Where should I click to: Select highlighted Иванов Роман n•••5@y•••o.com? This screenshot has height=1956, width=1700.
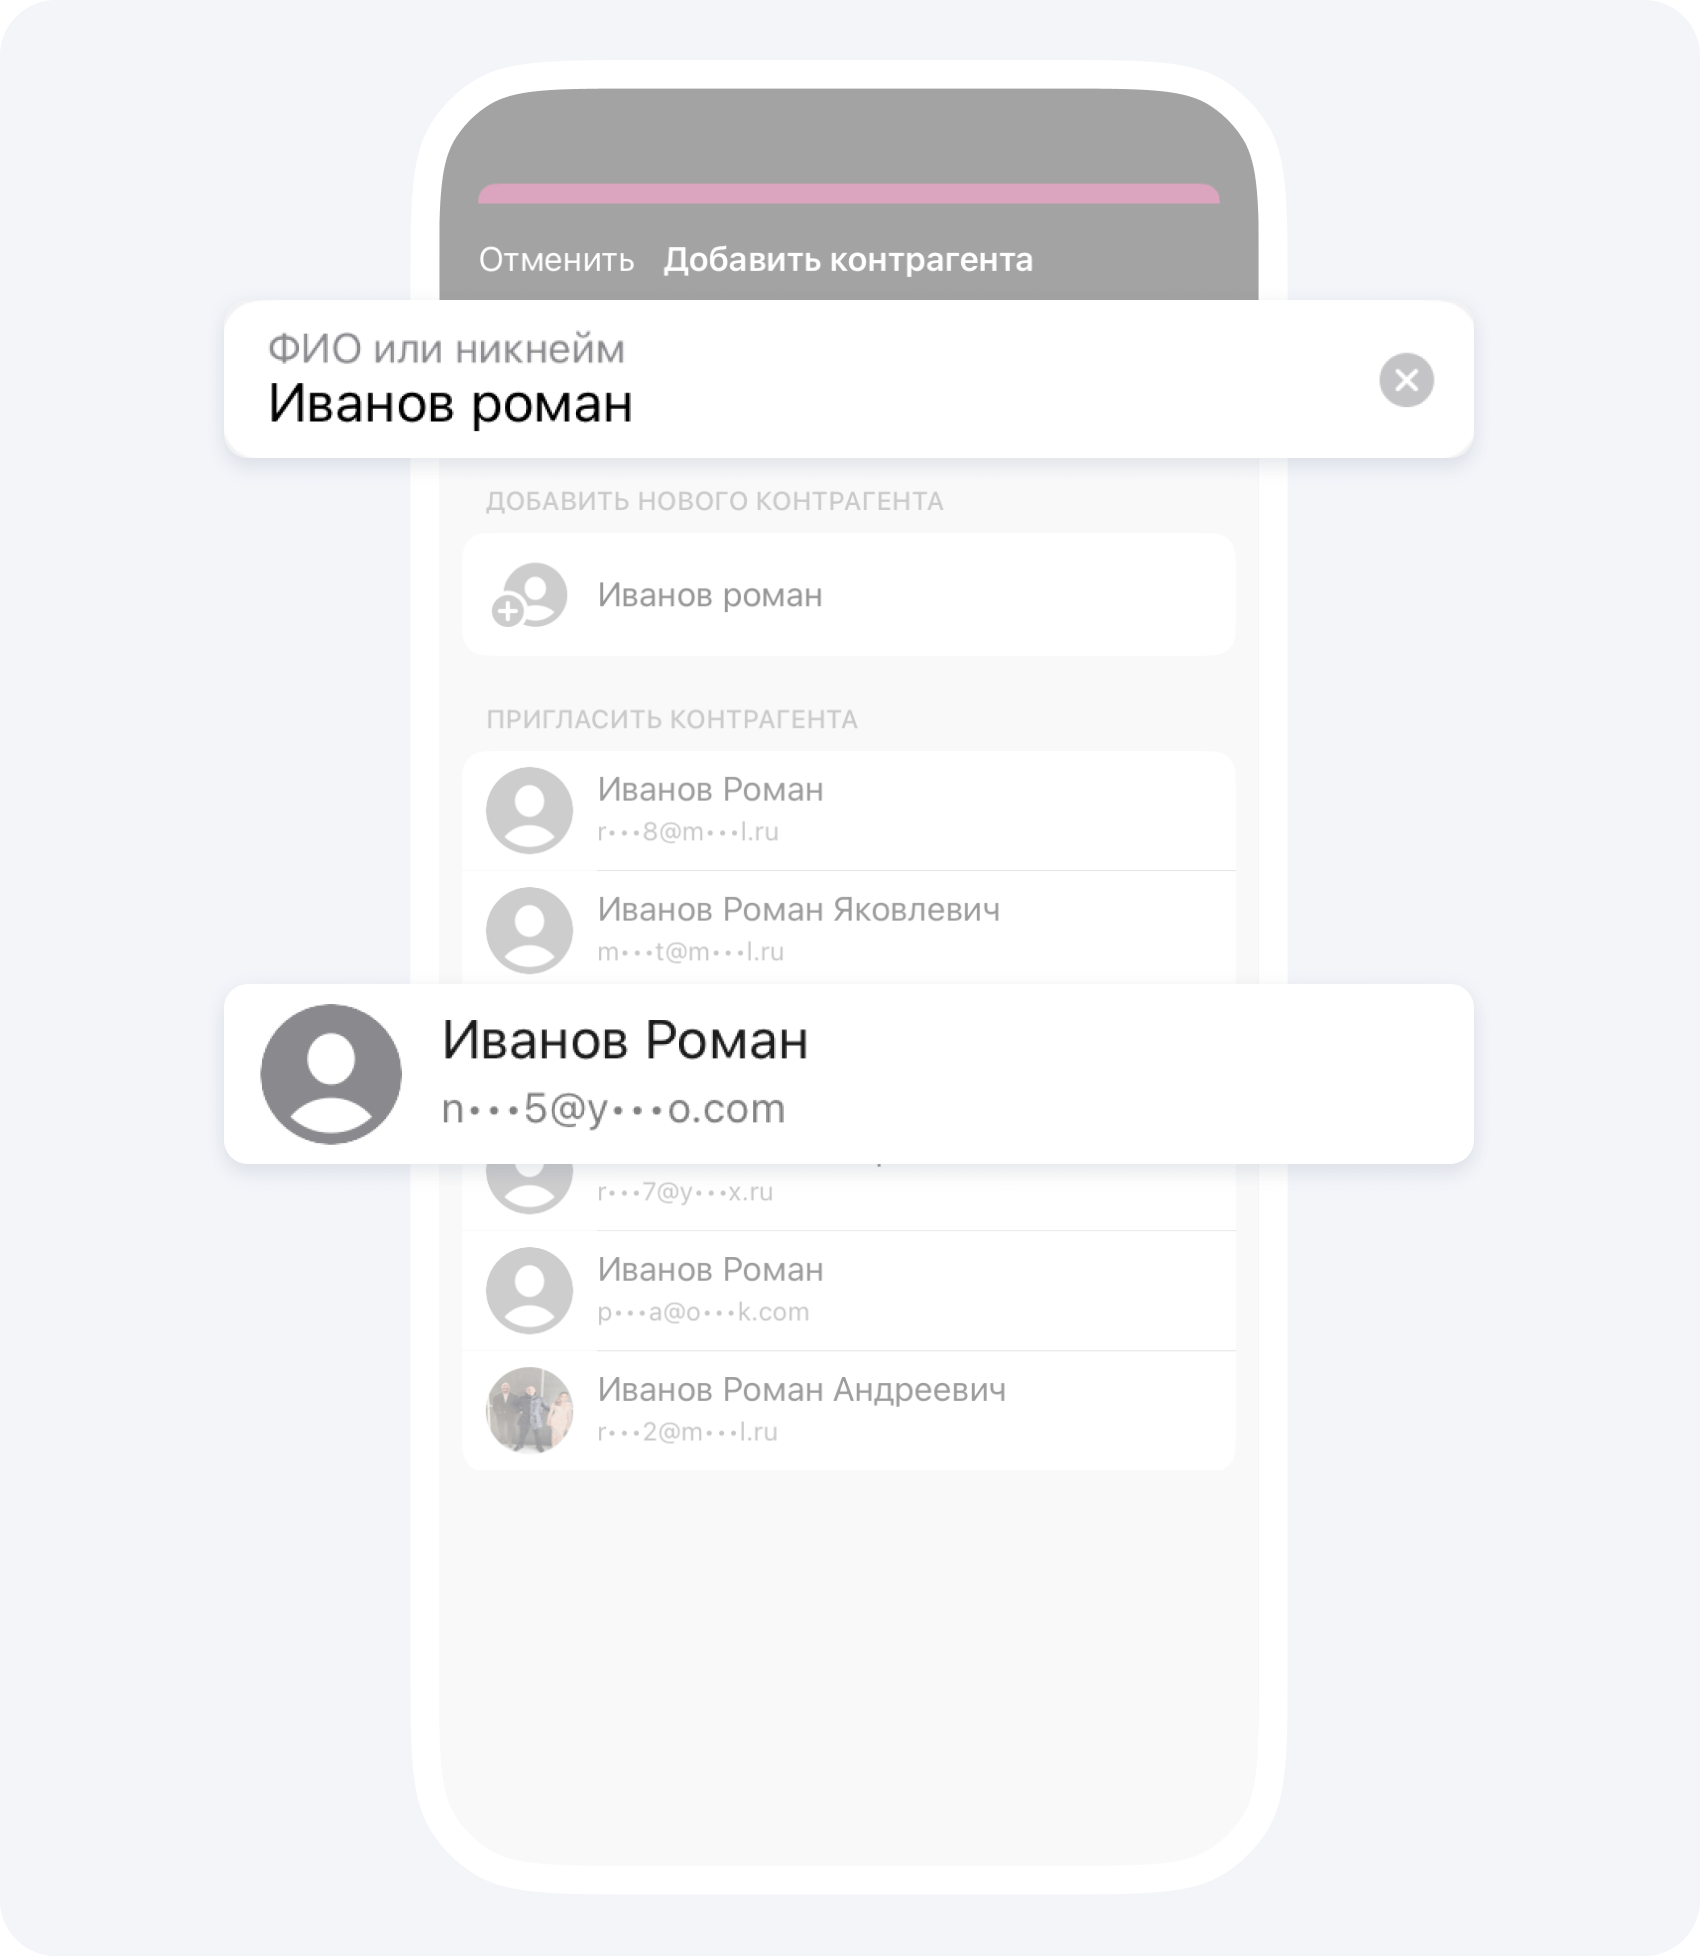click(849, 1074)
